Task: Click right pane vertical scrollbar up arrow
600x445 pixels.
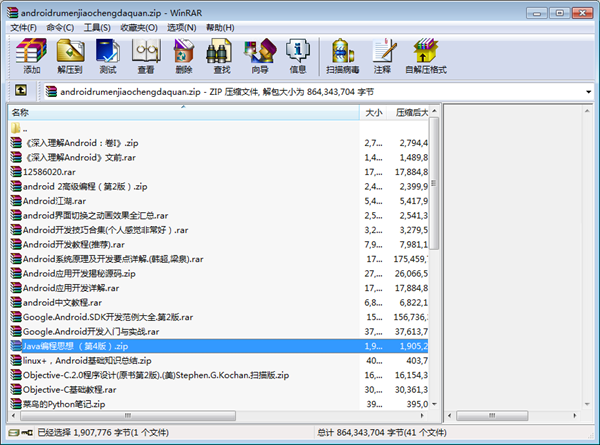Action: pyautogui.click(x=587, y=111)
